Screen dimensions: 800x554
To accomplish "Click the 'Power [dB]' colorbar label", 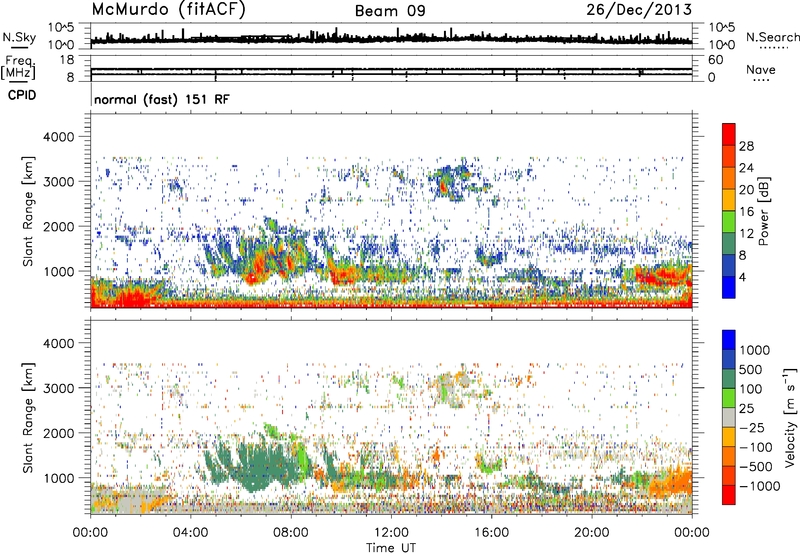I will (x=763, y=211).
